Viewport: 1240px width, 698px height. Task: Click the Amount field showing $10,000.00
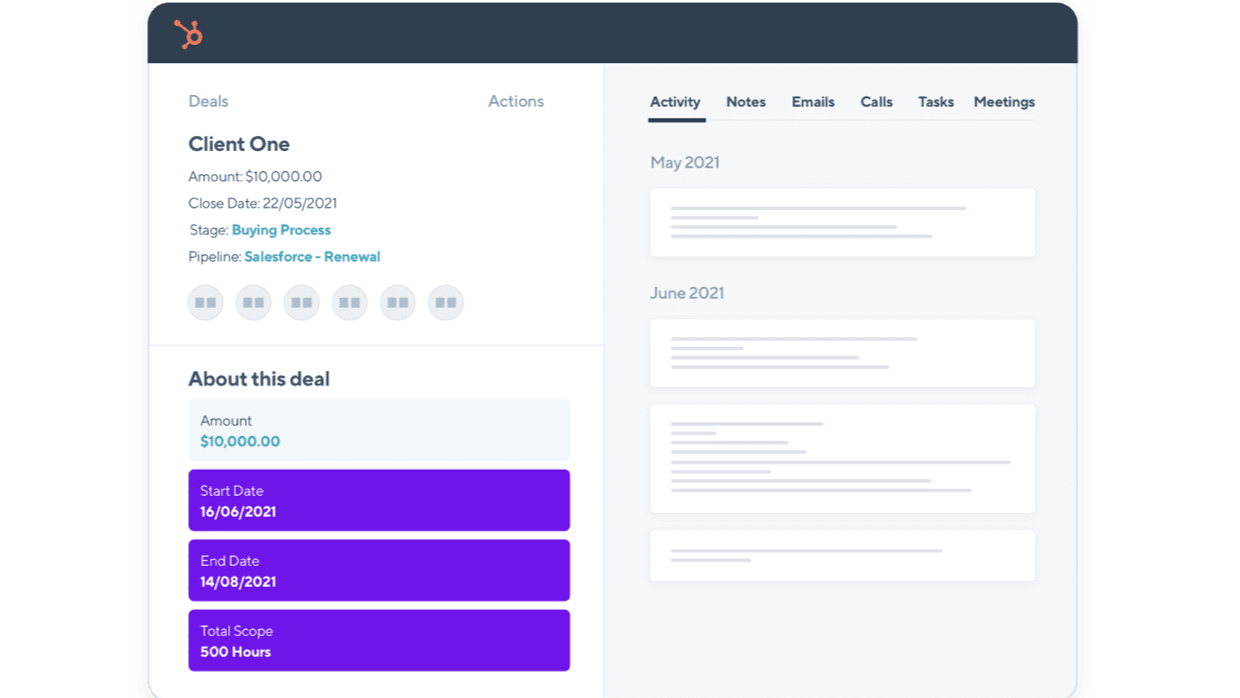pyautogui.click(x=379, y=430)
